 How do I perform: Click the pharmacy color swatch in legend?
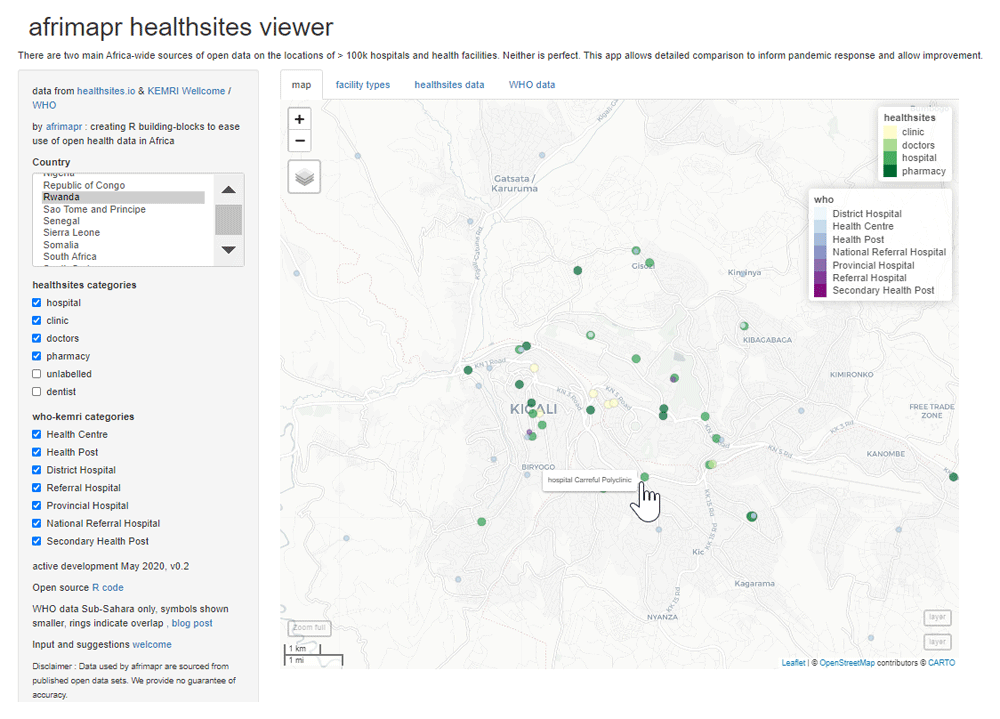[890, 171]
